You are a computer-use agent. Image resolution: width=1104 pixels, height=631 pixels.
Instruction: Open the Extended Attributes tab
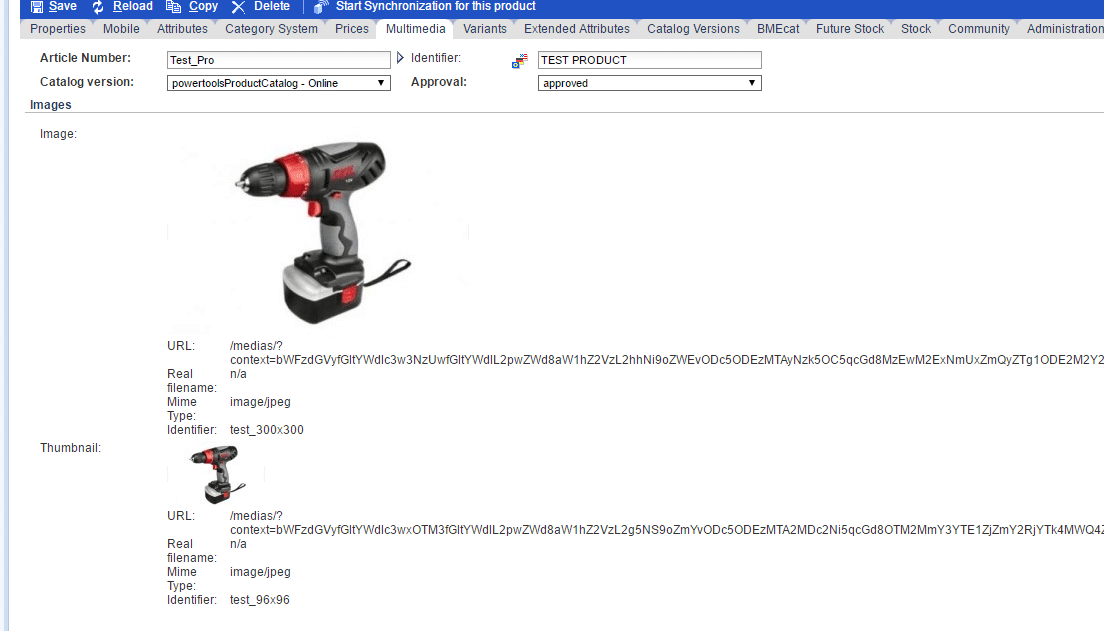click(x=577, y=29)
